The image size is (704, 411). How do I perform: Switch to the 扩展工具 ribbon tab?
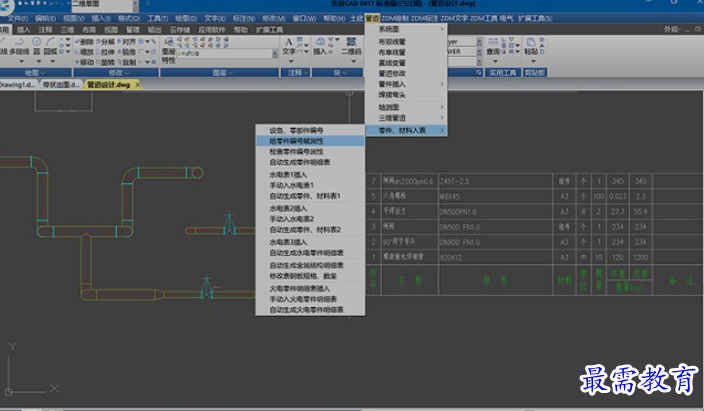tap(269, 30)
